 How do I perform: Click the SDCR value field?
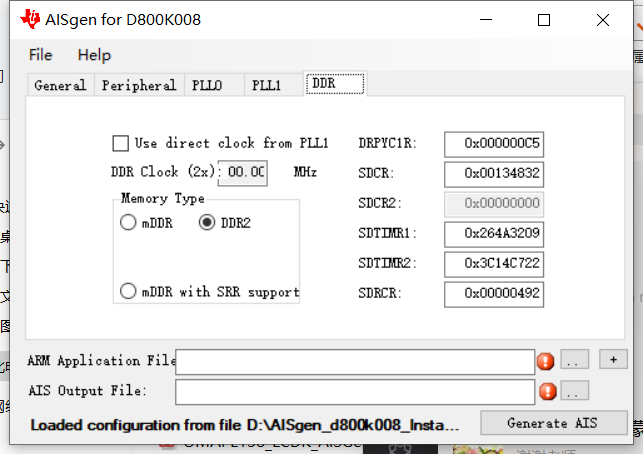pos(494,174)
